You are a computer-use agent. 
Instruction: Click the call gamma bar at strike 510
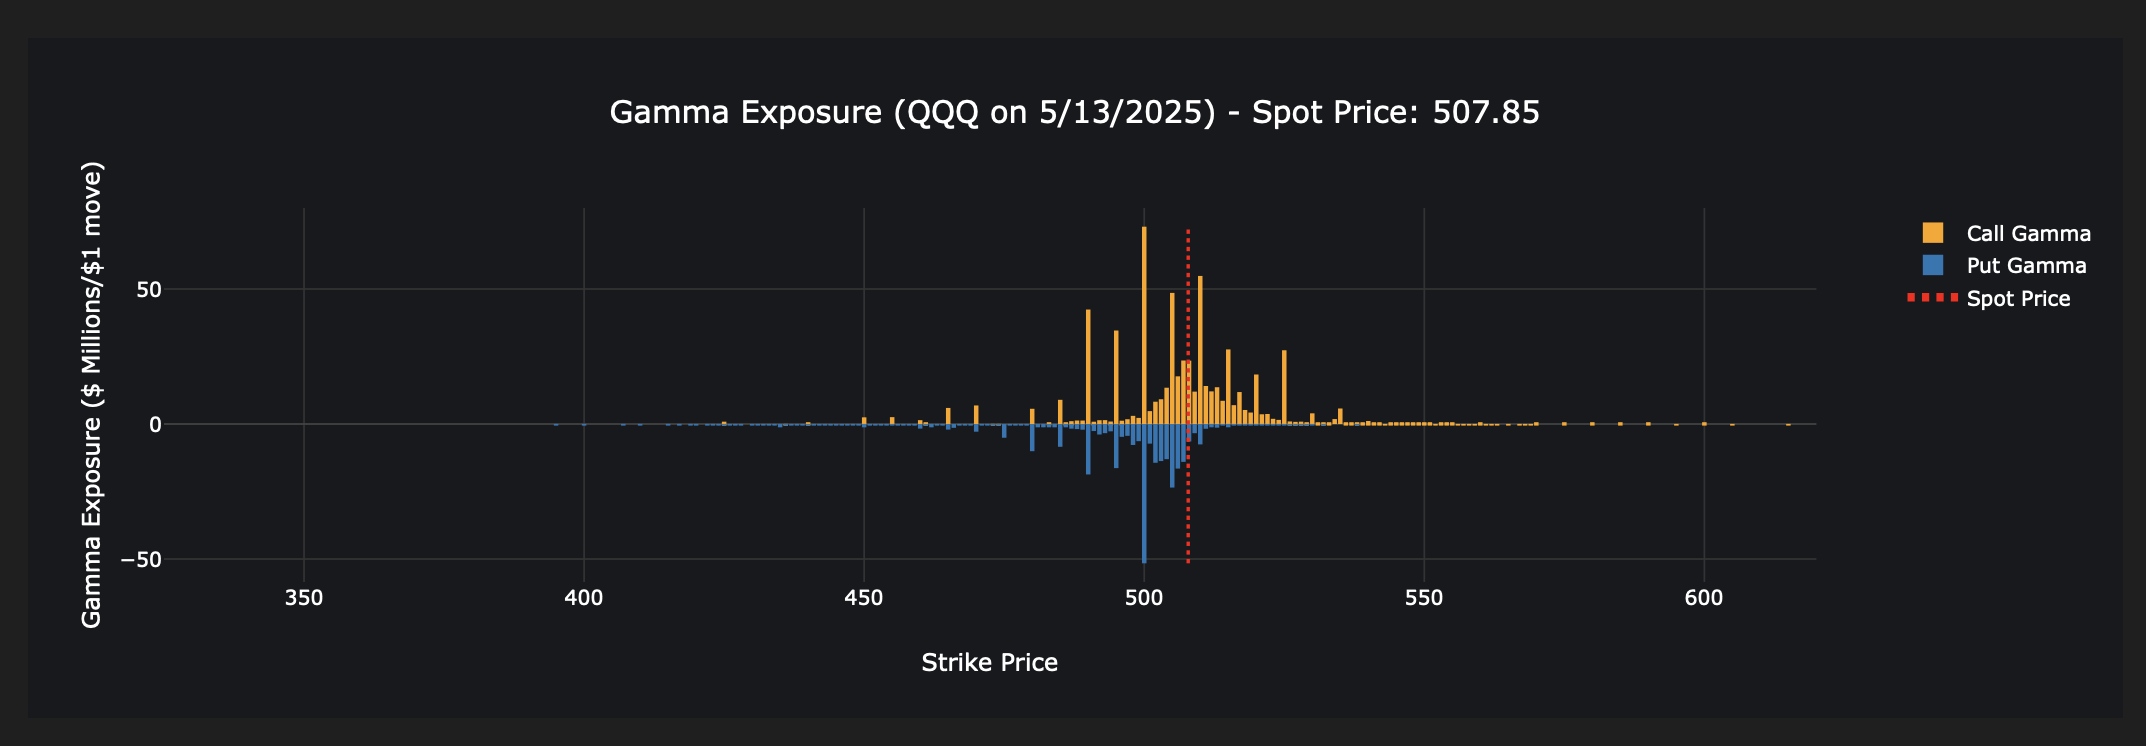[x=1200, y=350]
